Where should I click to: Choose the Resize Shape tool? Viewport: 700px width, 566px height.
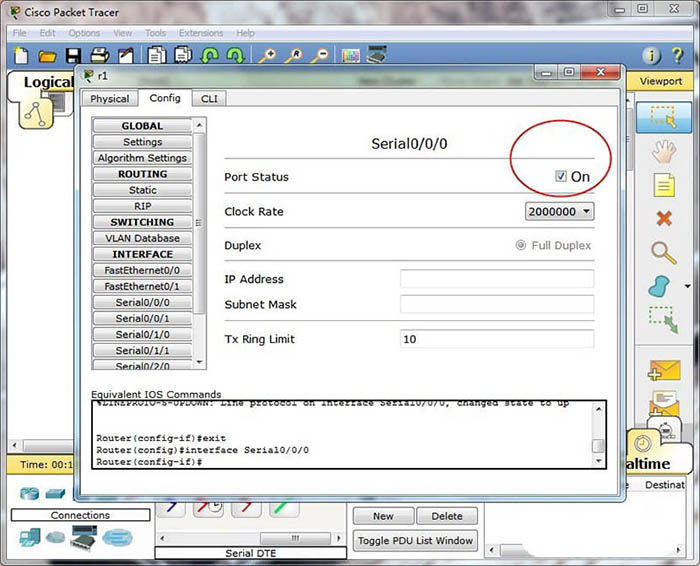[x=664, y=320]
